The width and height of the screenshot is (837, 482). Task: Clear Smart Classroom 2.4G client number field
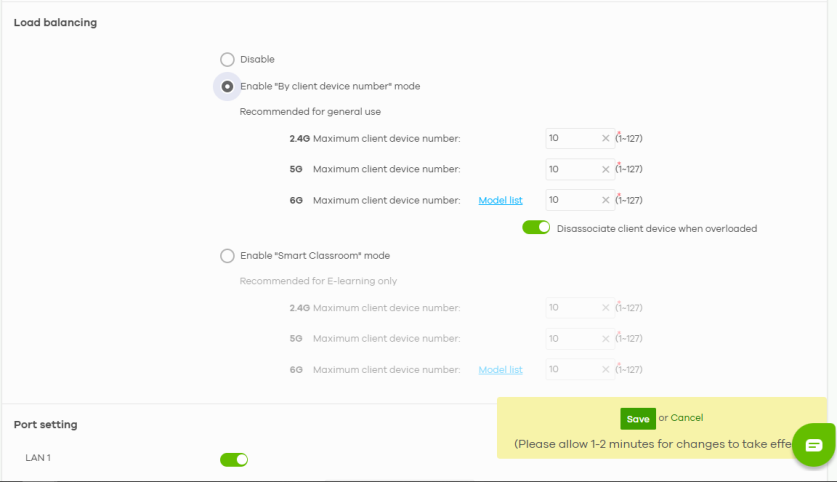click(x=605, y=308)
